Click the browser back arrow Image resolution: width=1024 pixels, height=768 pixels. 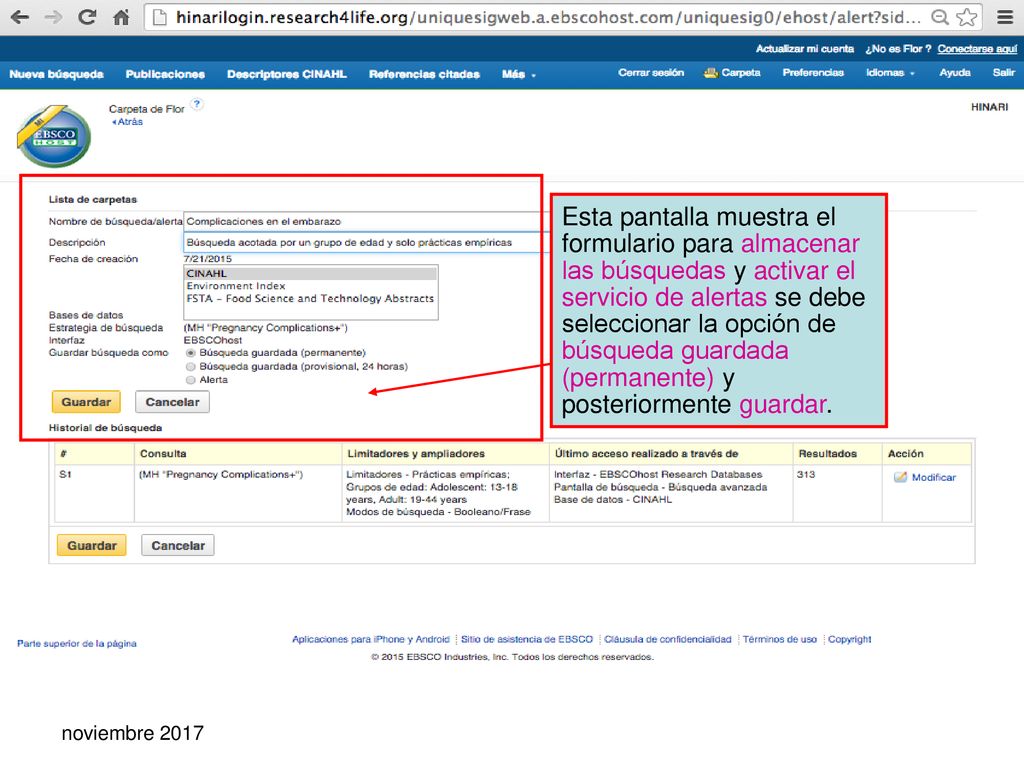click(20, 17)
